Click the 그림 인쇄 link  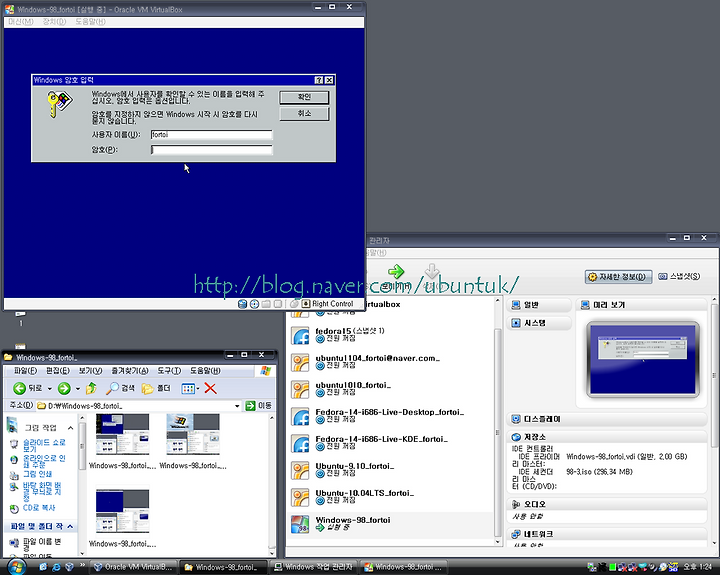[x=38, y=474]
